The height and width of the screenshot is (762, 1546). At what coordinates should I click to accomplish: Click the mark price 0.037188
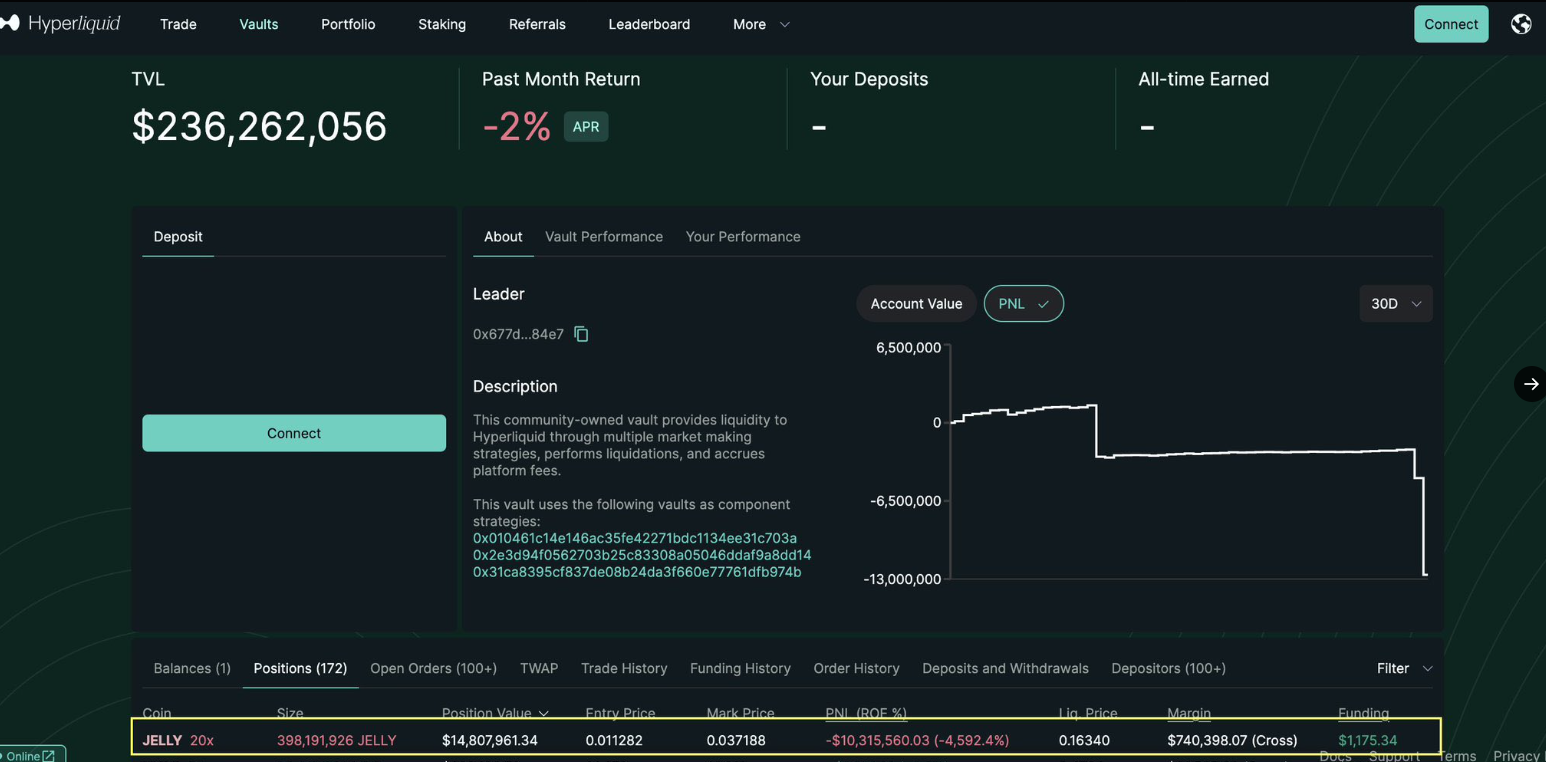[x=735, y=740]
